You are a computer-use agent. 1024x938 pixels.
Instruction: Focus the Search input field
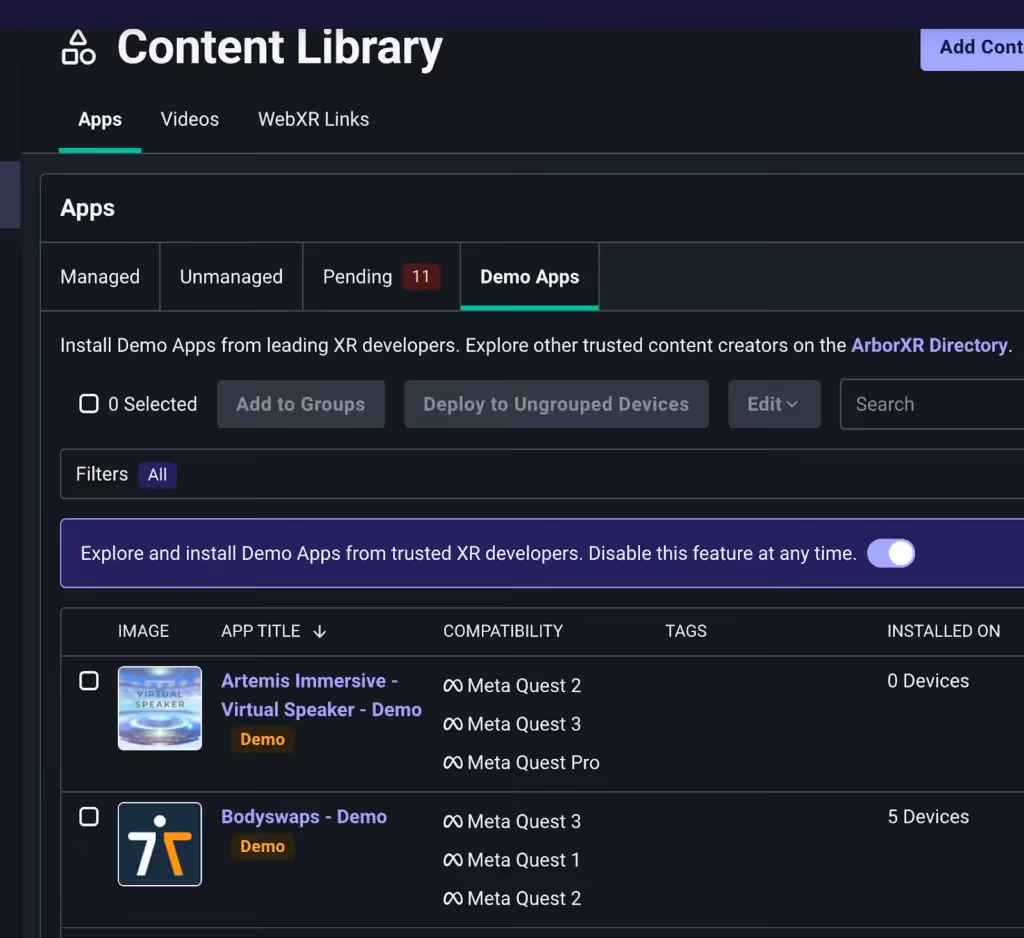pyautogui.click(x=932, y=404)
